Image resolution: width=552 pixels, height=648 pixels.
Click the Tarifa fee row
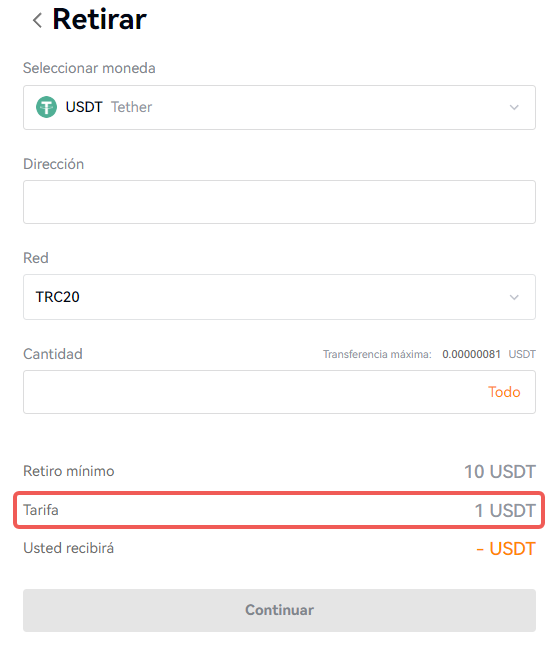(x=279, y=510)
